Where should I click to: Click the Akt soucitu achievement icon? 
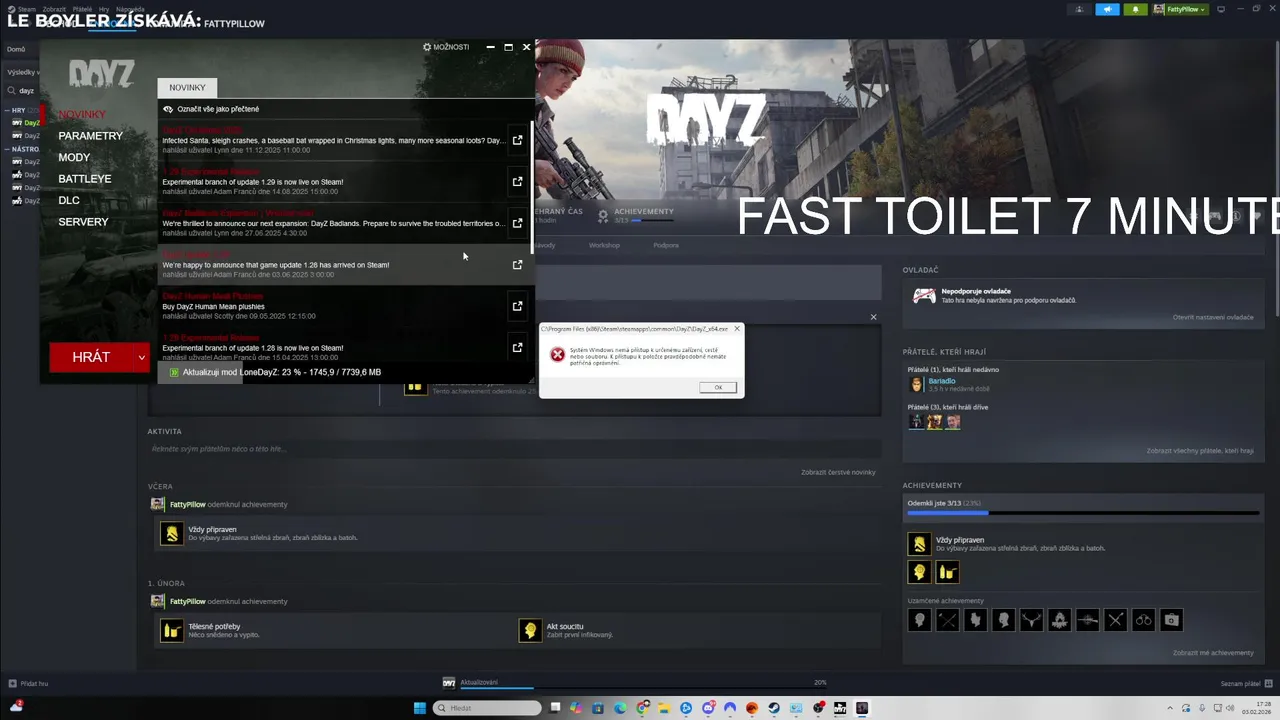tap(530, 630)
